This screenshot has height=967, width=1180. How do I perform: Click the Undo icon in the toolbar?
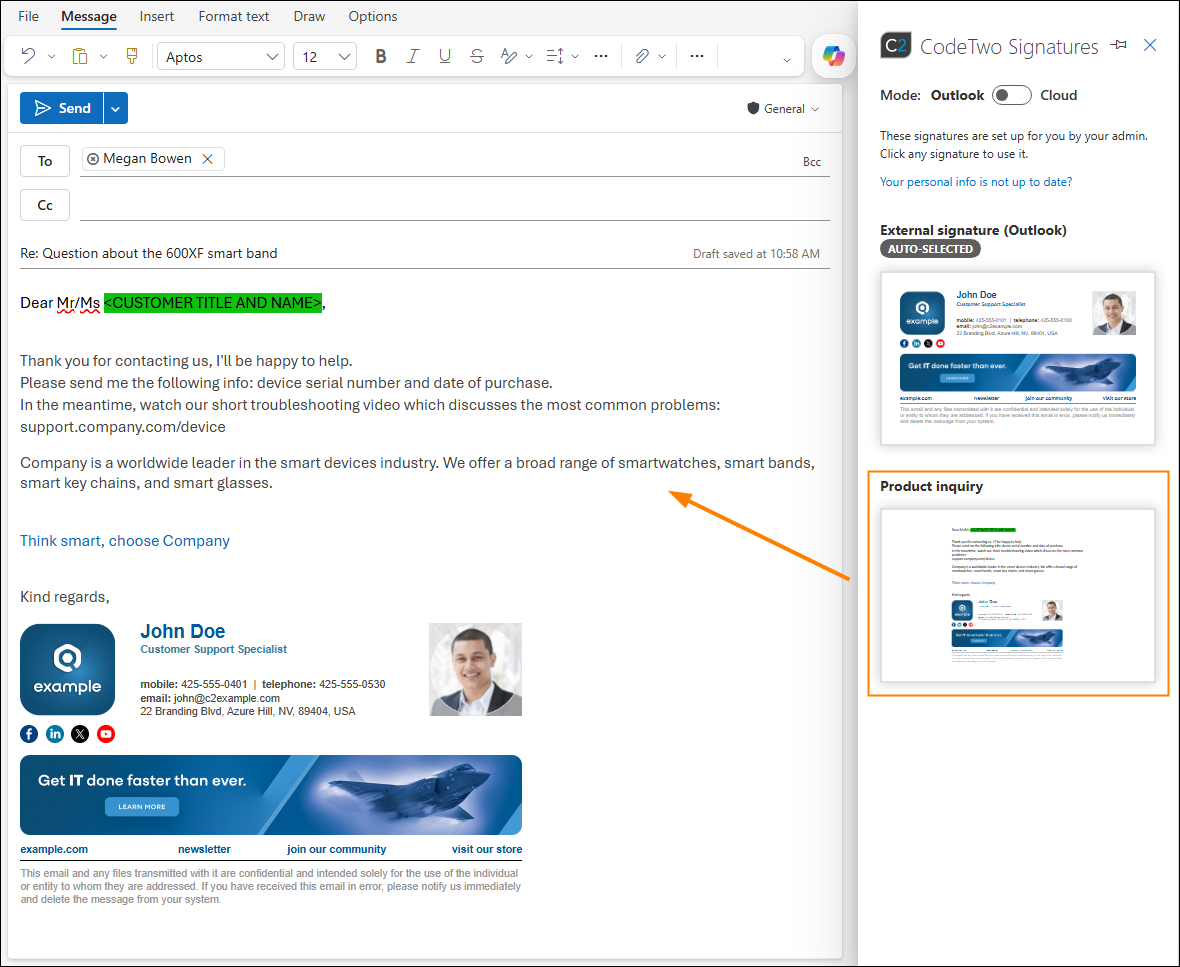(x=29, y=56)
